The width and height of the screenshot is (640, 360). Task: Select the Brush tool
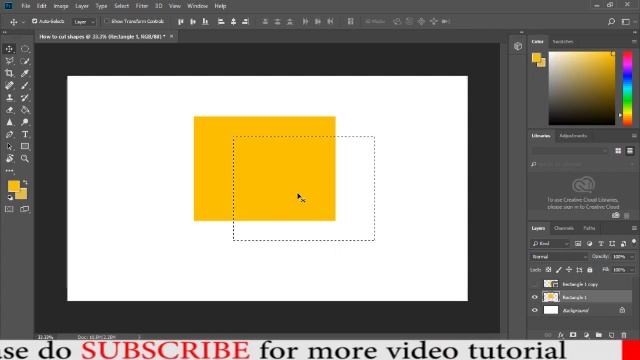tap(25, 86)
